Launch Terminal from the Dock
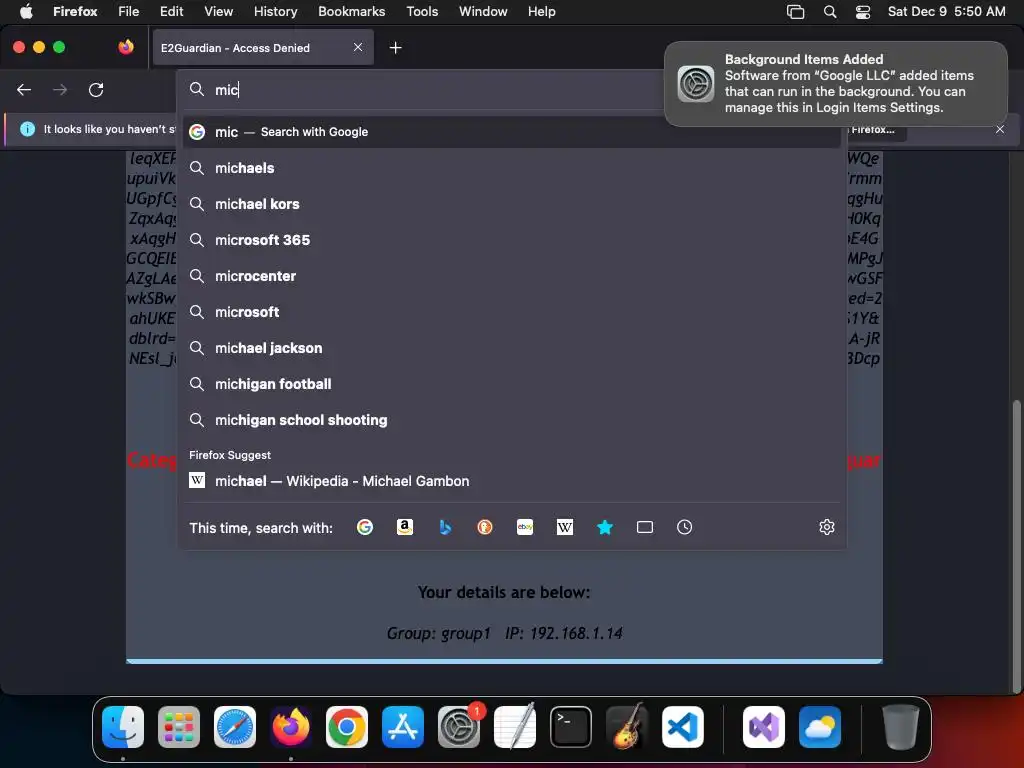Image resolution: width=1024 pixels, height=768 pixels. pyautogui.click(x=571, y=727)
